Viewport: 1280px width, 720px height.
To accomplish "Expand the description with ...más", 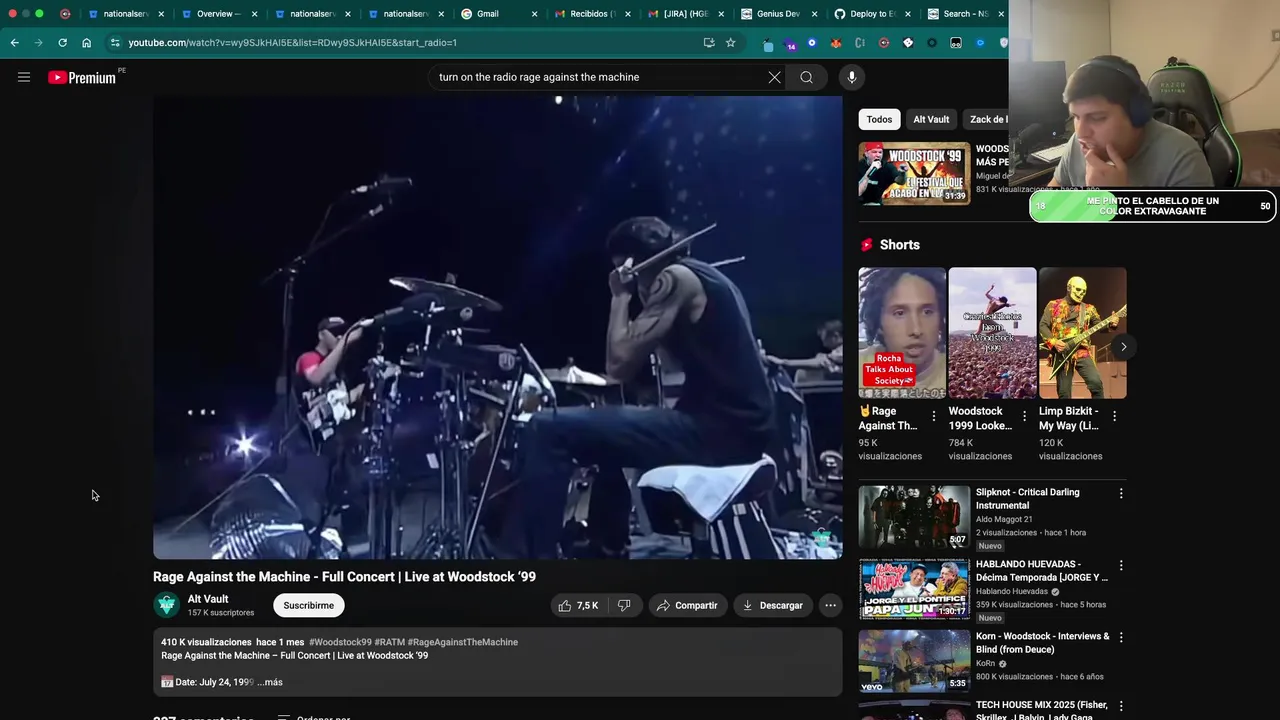I will pos(270,682).
